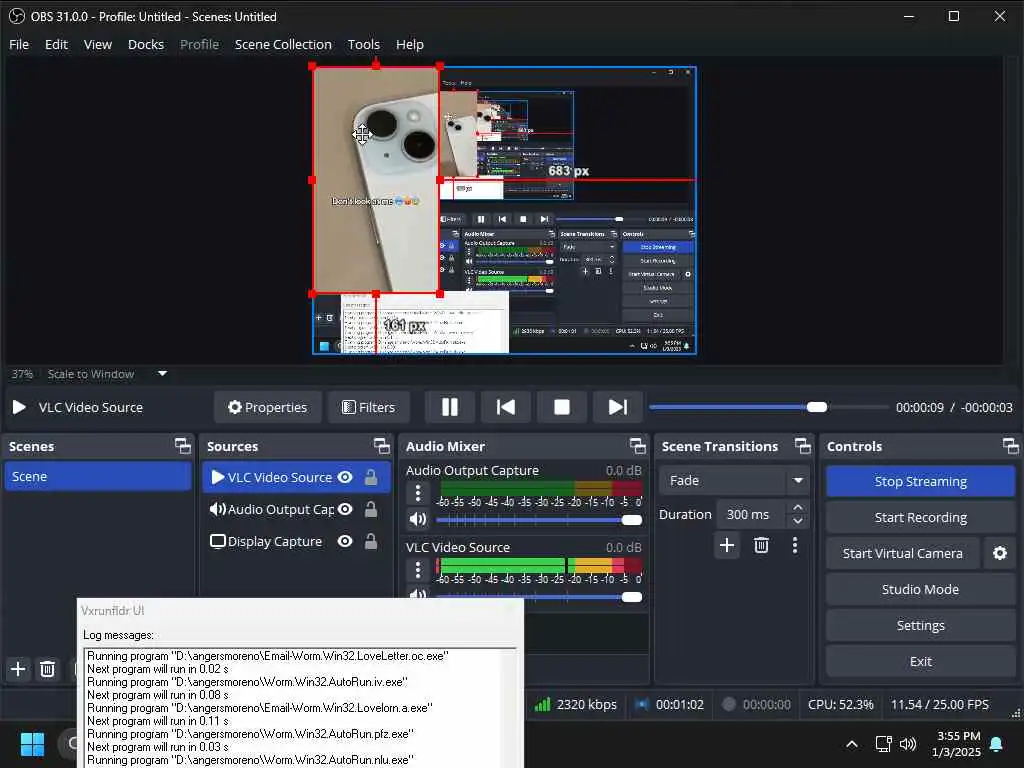Viewport: 1024px width, 768px height.
Task: Open taskbar volume control
Action: [x=908, y=744]
